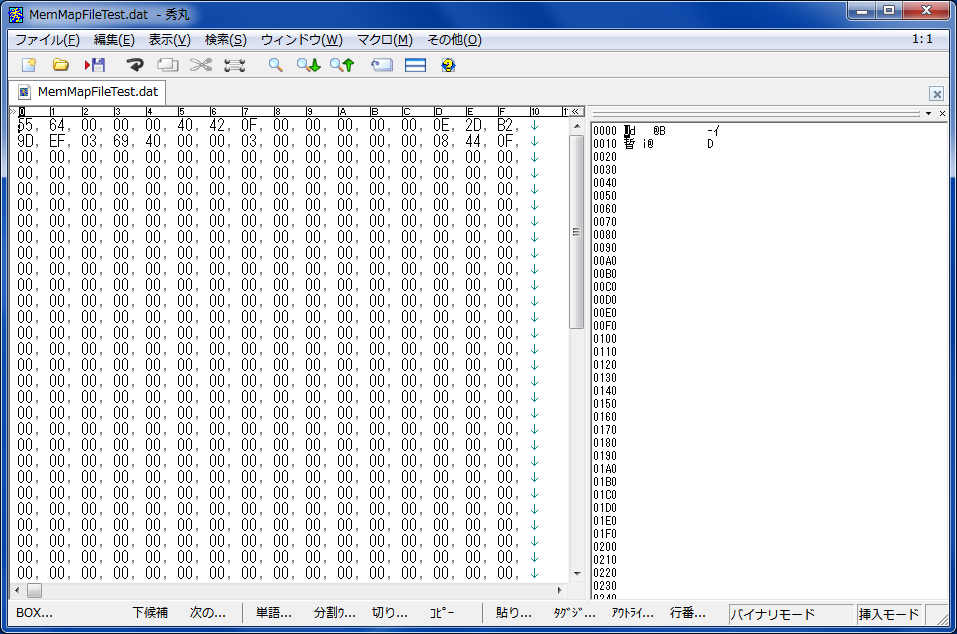Open the 検索(S) menu
This screenshot has height=634, width=957.
click(226, 40)
